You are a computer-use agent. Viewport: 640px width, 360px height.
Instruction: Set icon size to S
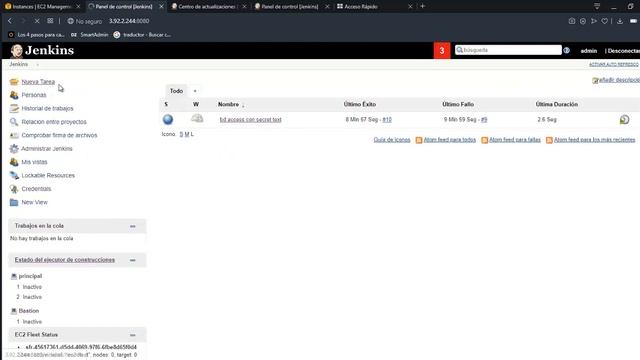point(181,134)
